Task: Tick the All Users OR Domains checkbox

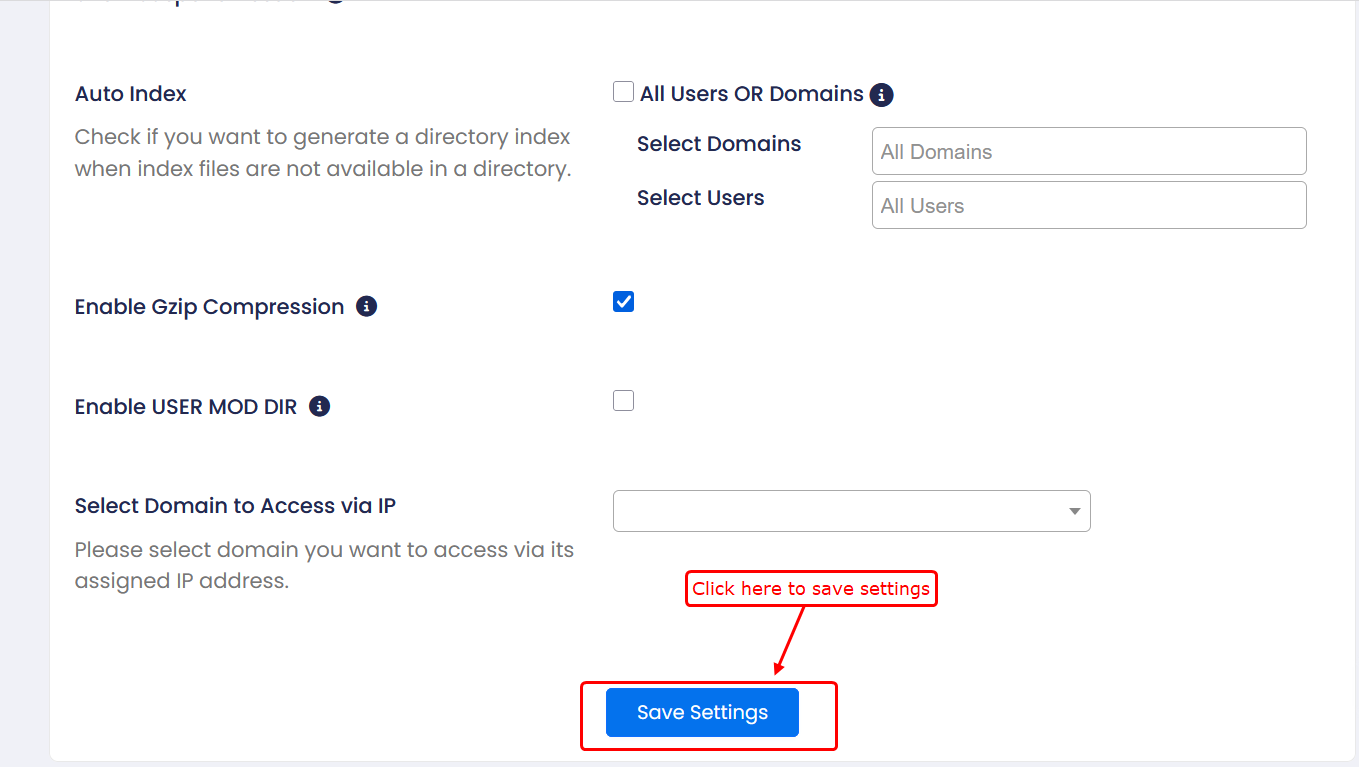Action: click(624, 93)
